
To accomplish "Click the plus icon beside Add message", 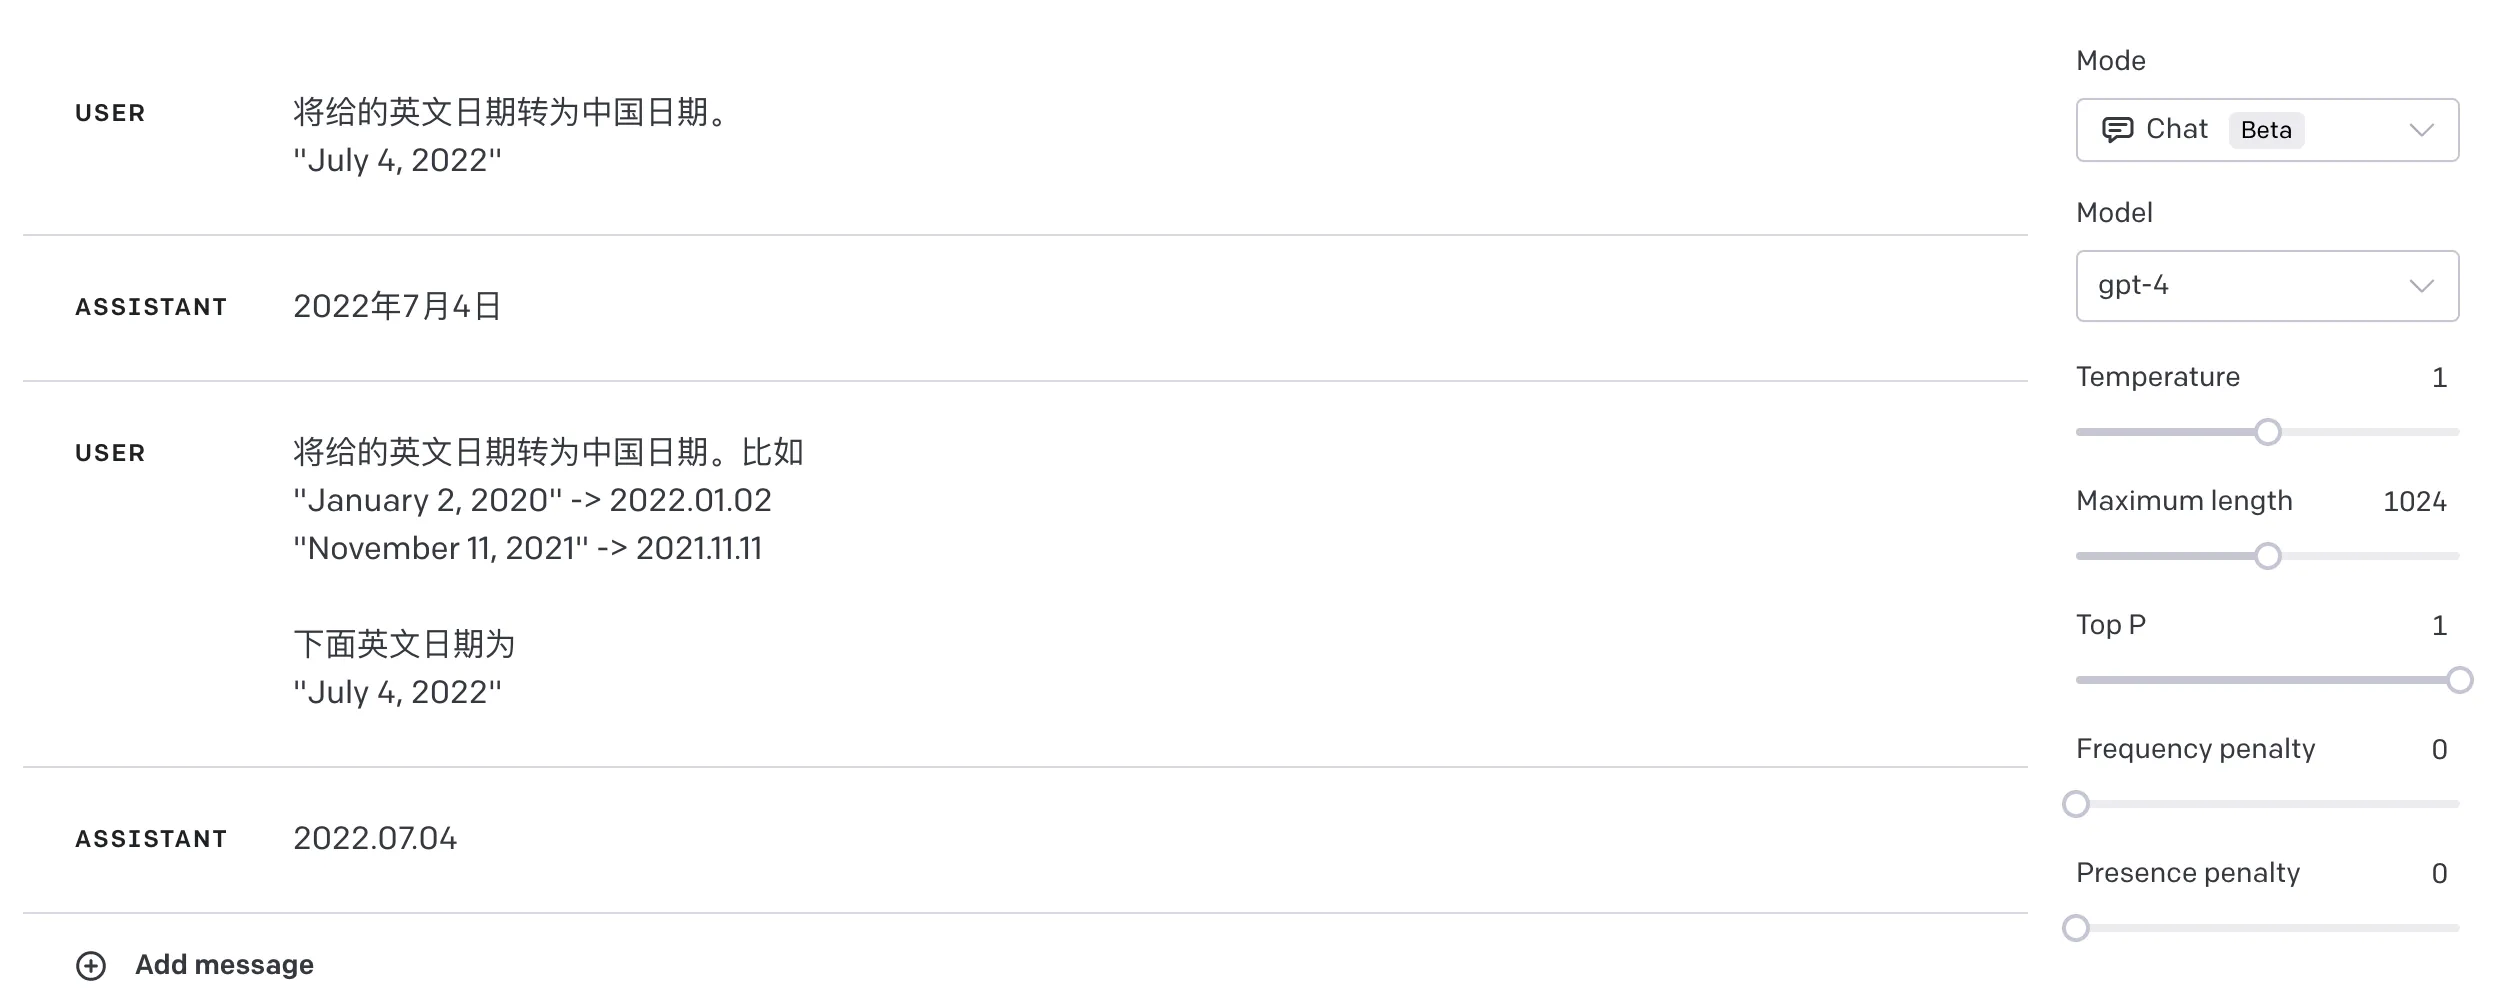I will pyautogui.click(x=91, y=965).
